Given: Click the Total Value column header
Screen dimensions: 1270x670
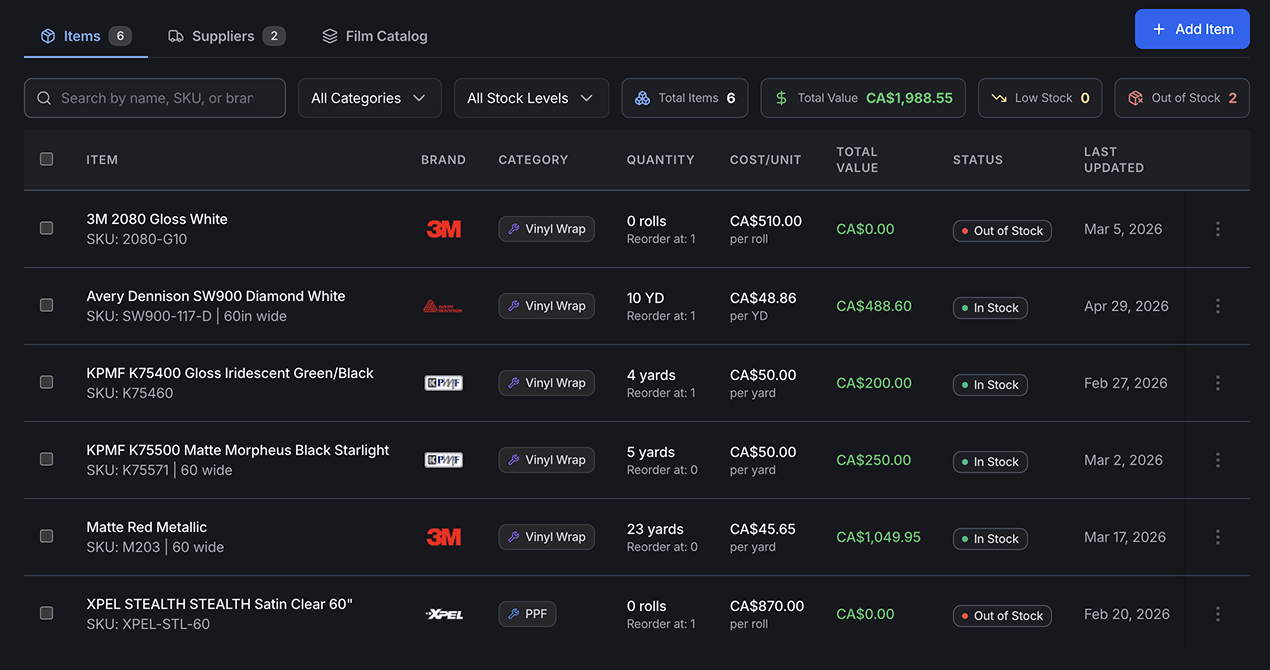Looking at the screenshot, I should point(857,159).
